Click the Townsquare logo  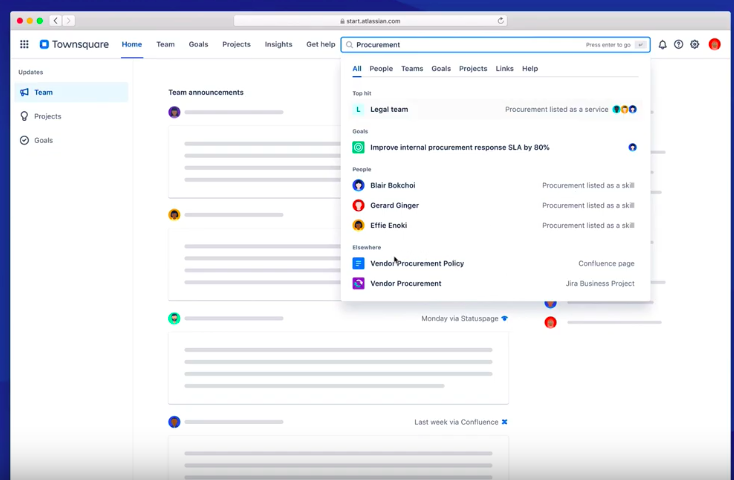74,44
